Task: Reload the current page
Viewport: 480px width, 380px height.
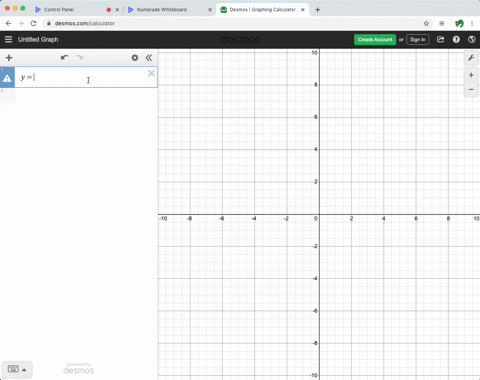Action: pos(33,23)
